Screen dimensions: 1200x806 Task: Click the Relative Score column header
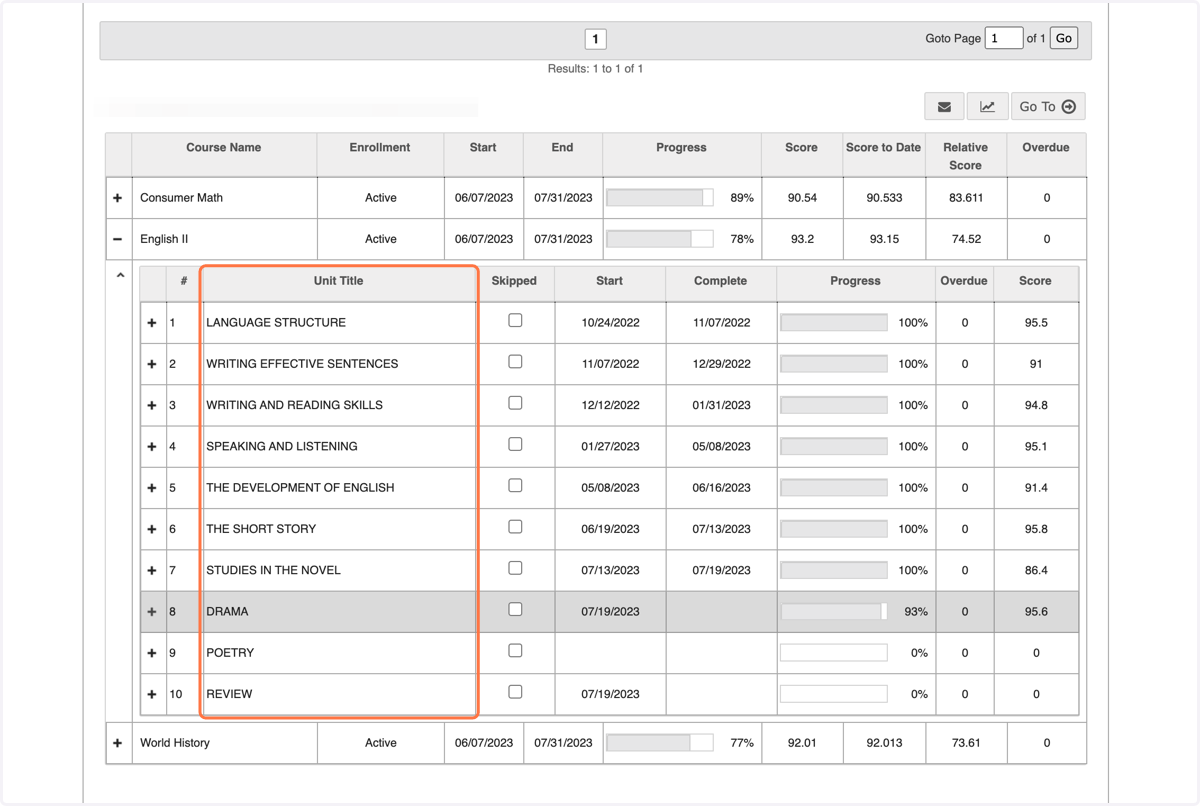click(x=965, y=156)
